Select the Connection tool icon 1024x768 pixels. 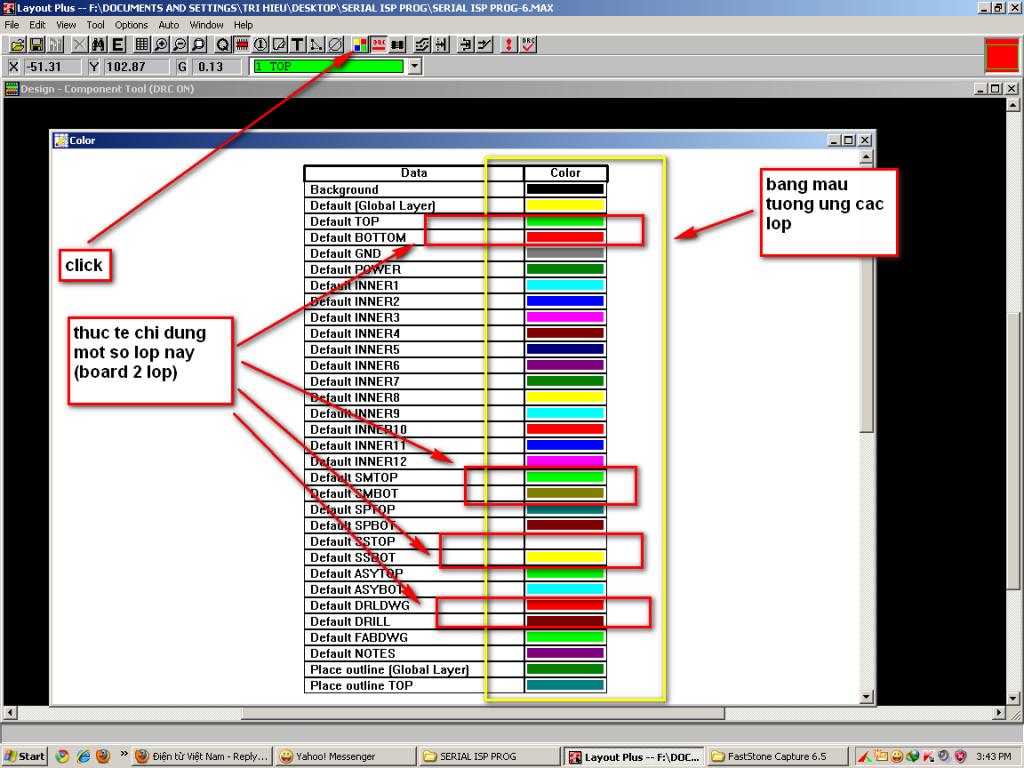pos(317,44)
